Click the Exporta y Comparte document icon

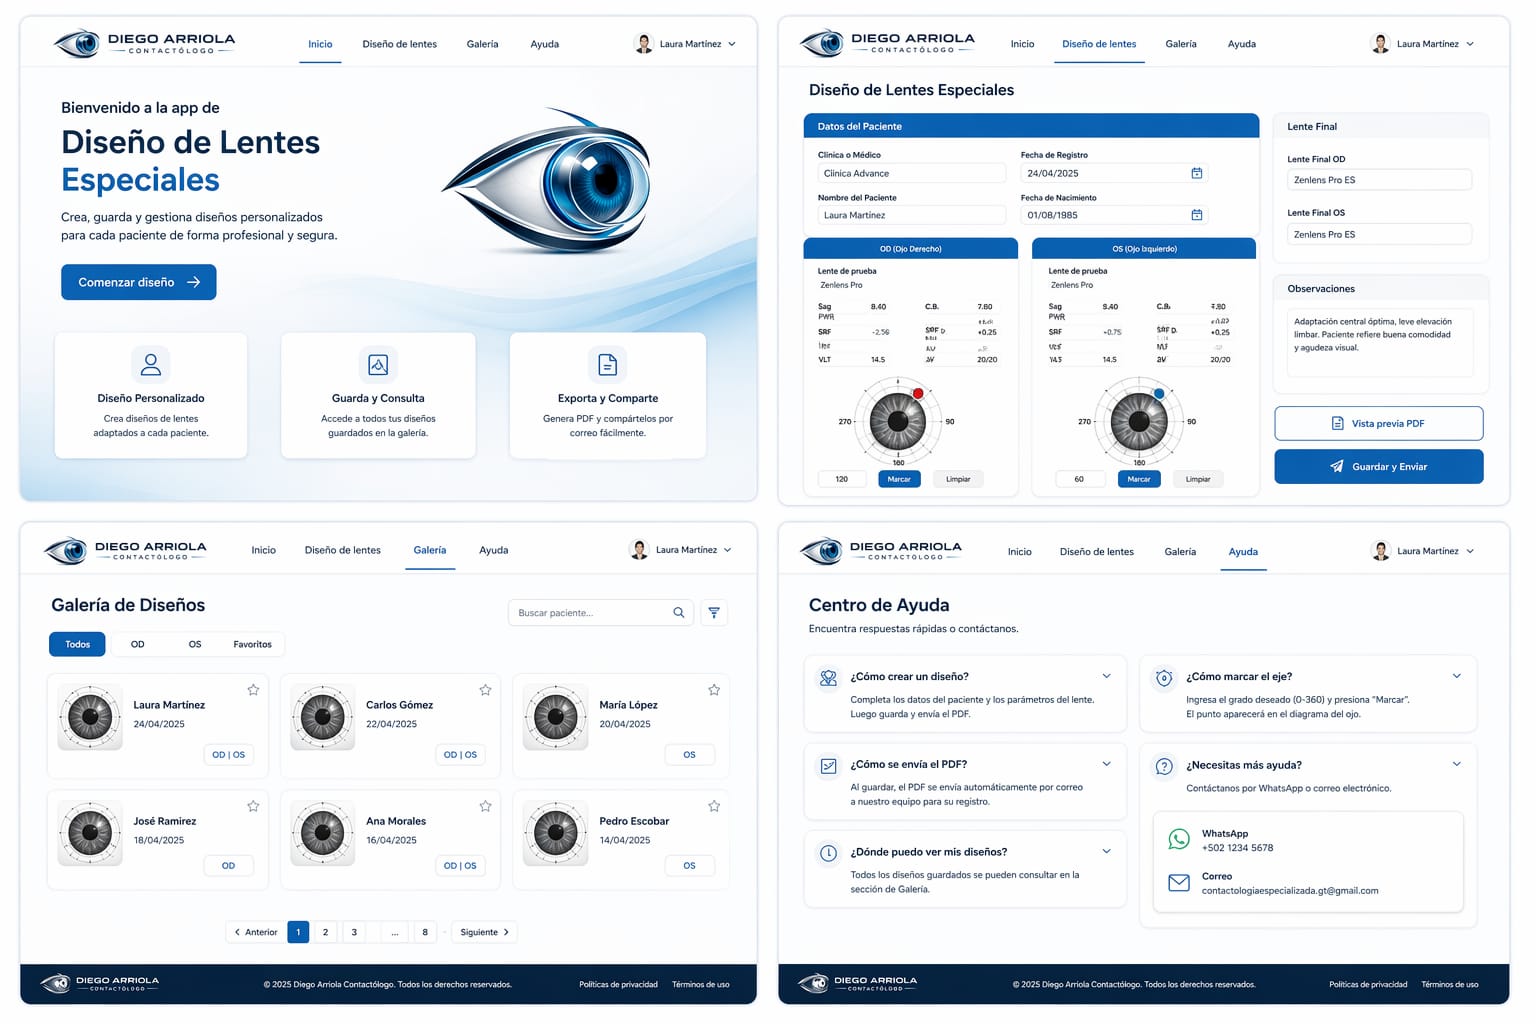[607, 365]
